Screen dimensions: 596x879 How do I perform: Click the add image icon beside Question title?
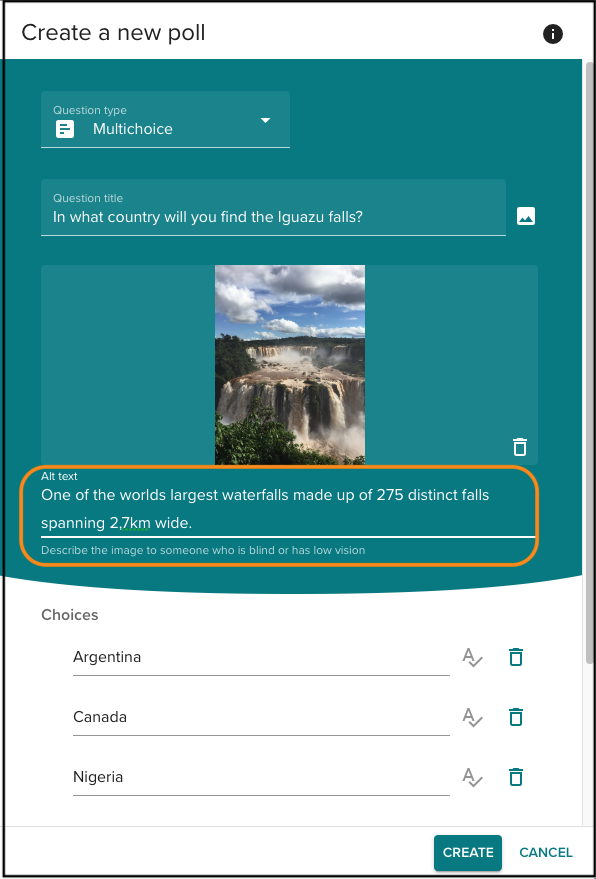(x=525, y=216)
